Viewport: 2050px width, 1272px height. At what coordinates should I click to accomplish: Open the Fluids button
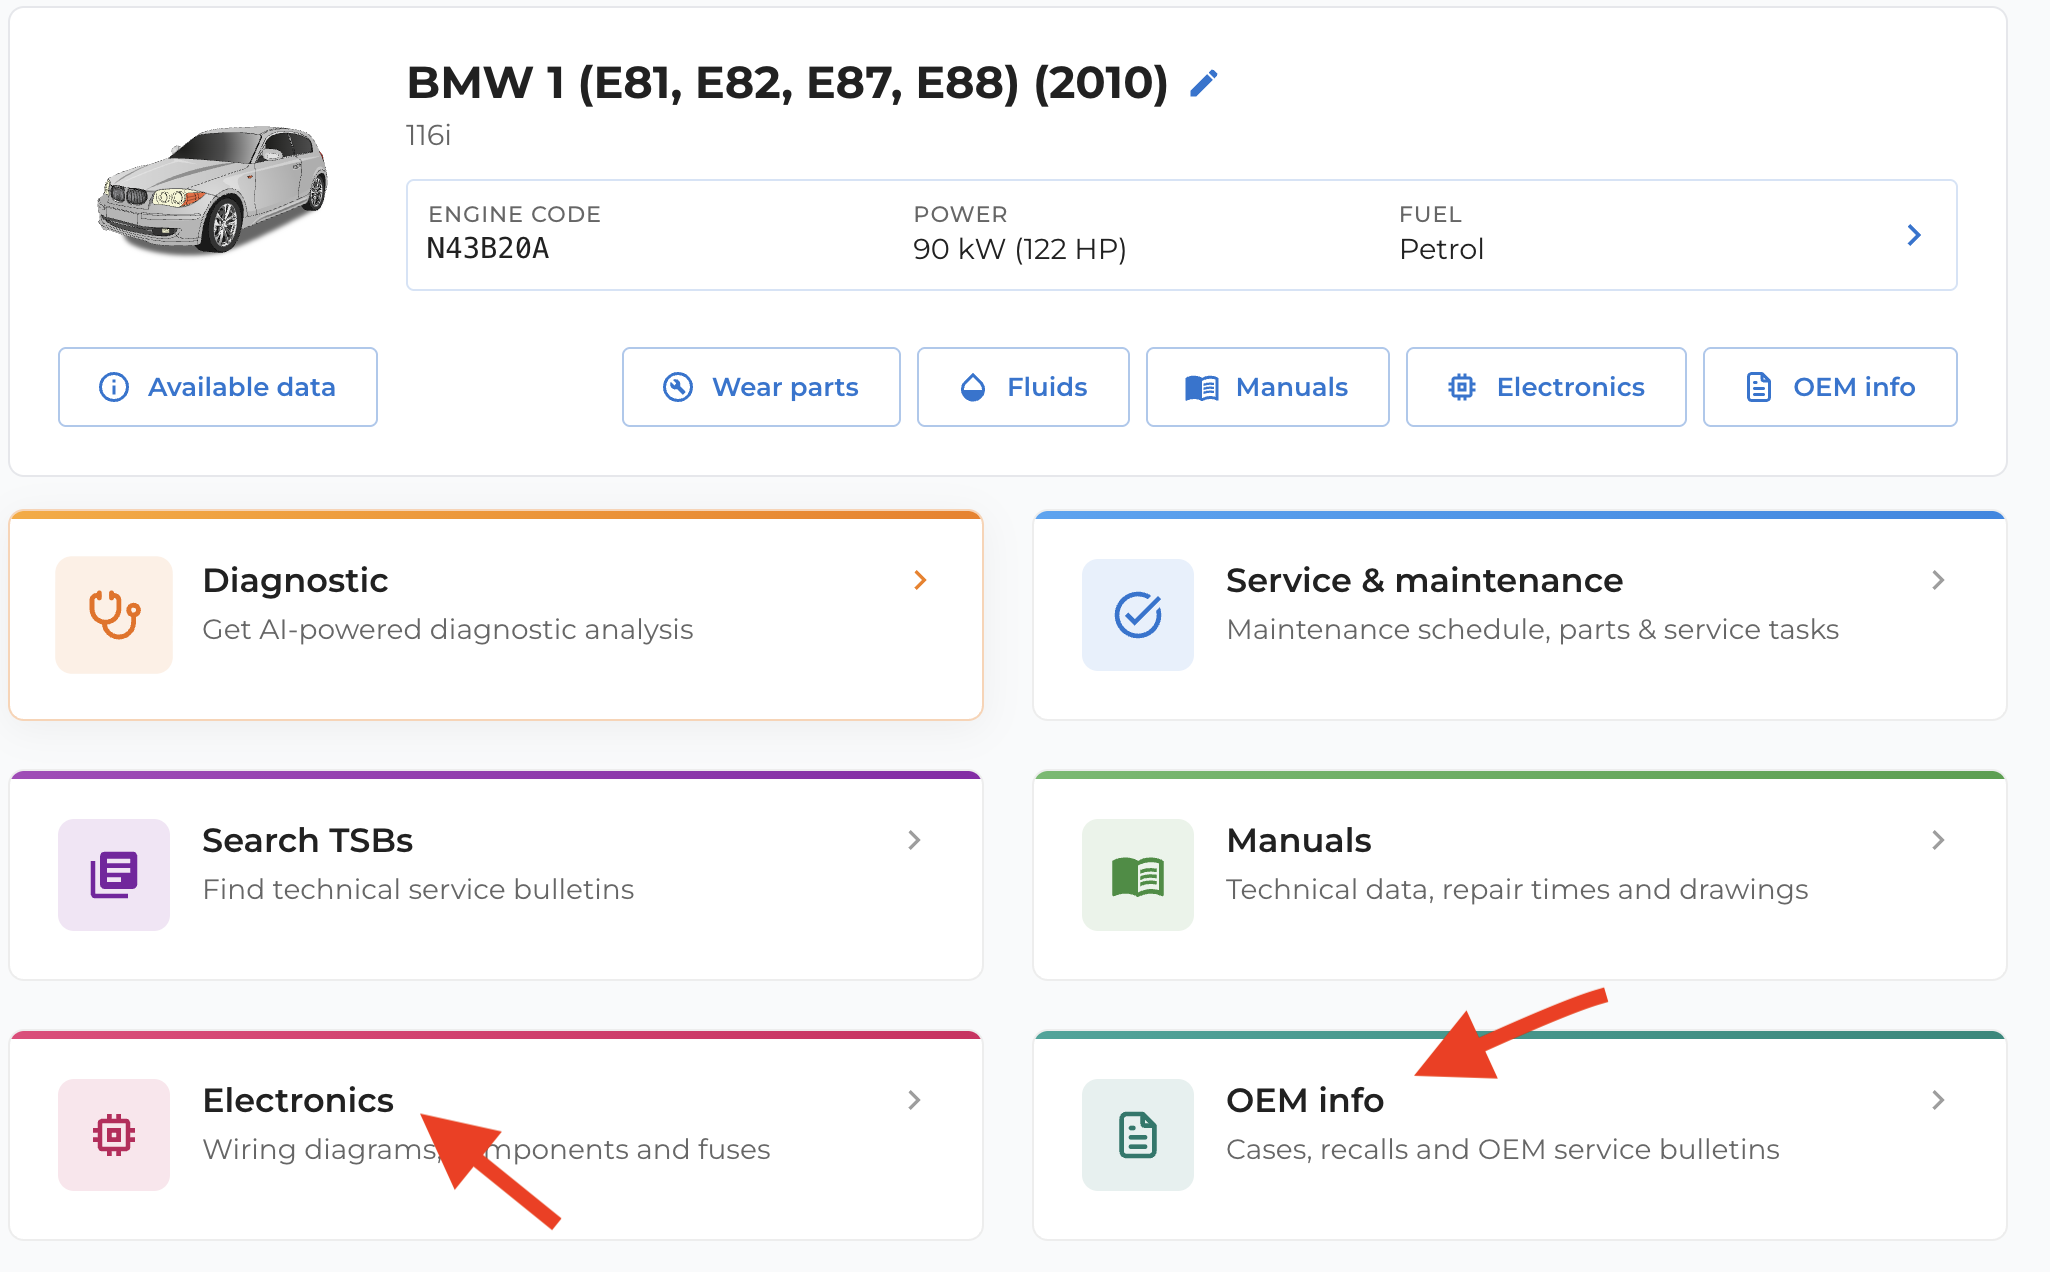click(x=1023, y=387)
